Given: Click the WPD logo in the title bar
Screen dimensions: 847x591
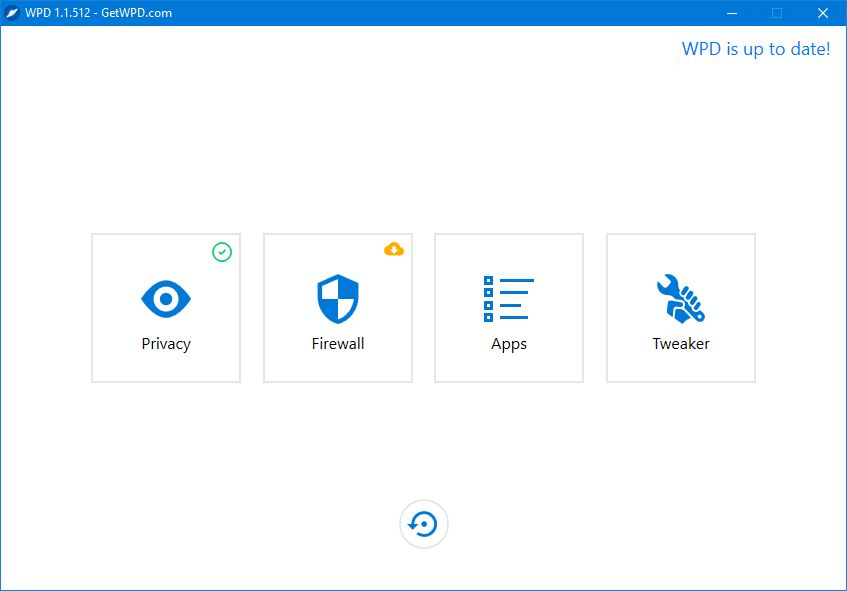Looking at the screenshot, I should [x=13, y=13].
